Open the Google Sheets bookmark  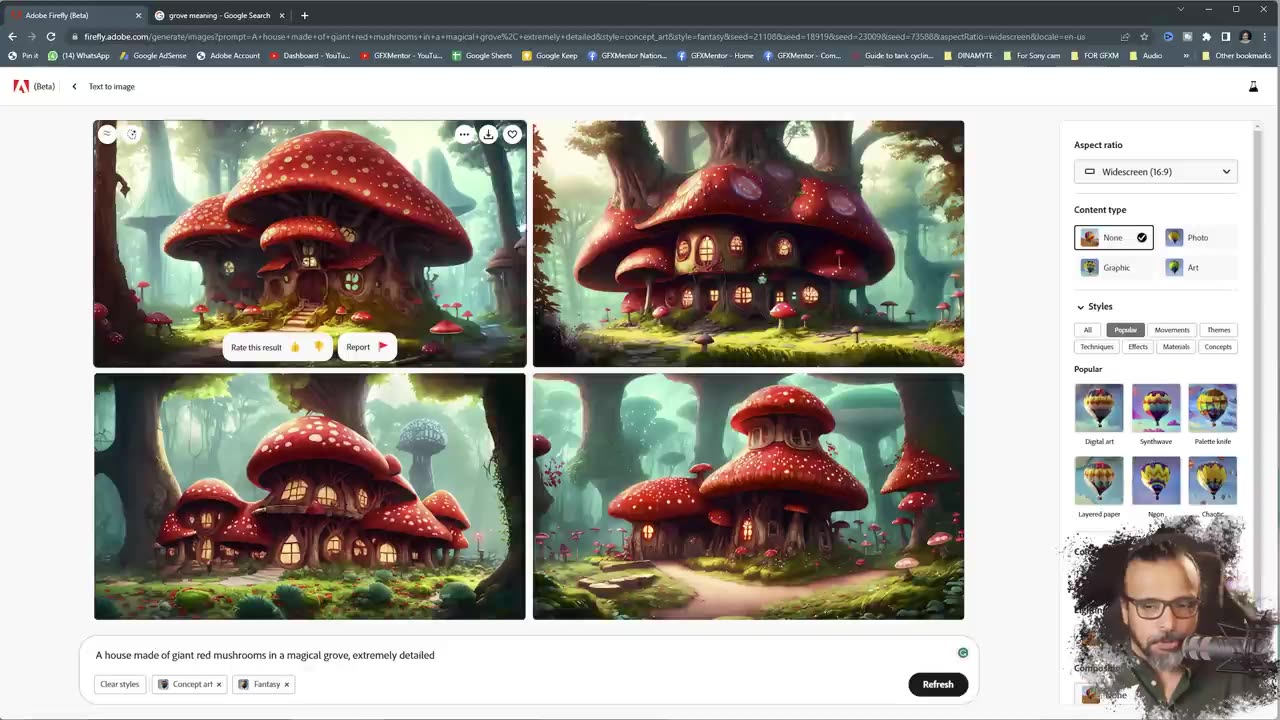482,56
